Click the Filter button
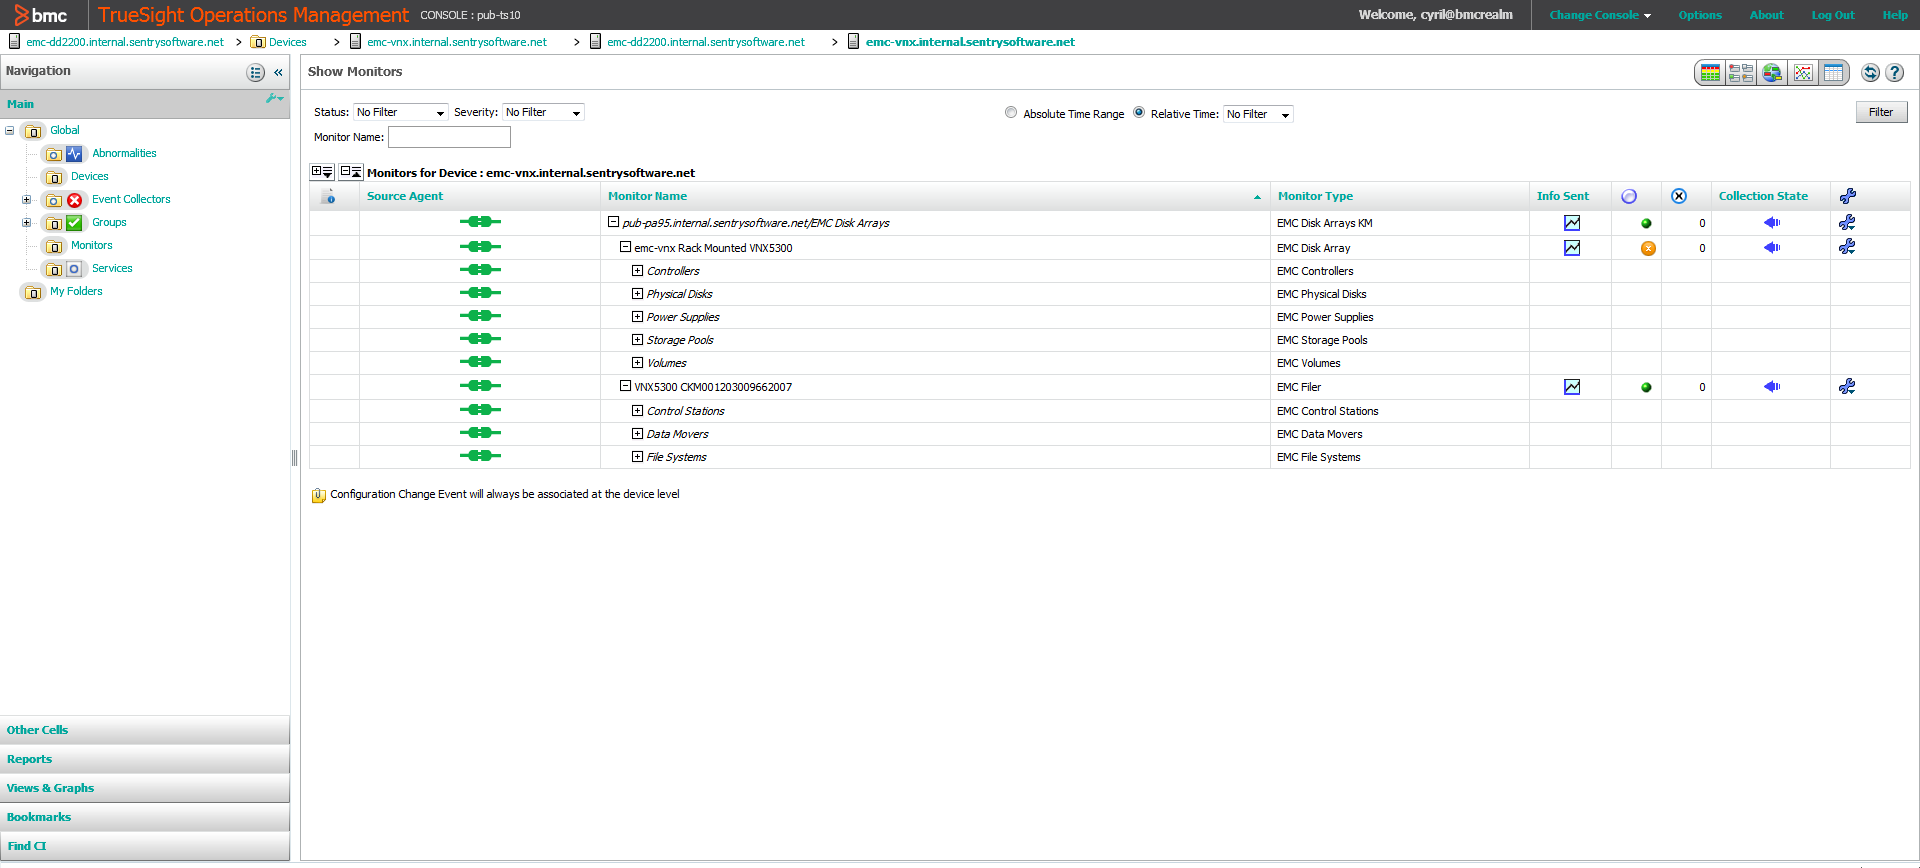 [x=1881, y=112]
